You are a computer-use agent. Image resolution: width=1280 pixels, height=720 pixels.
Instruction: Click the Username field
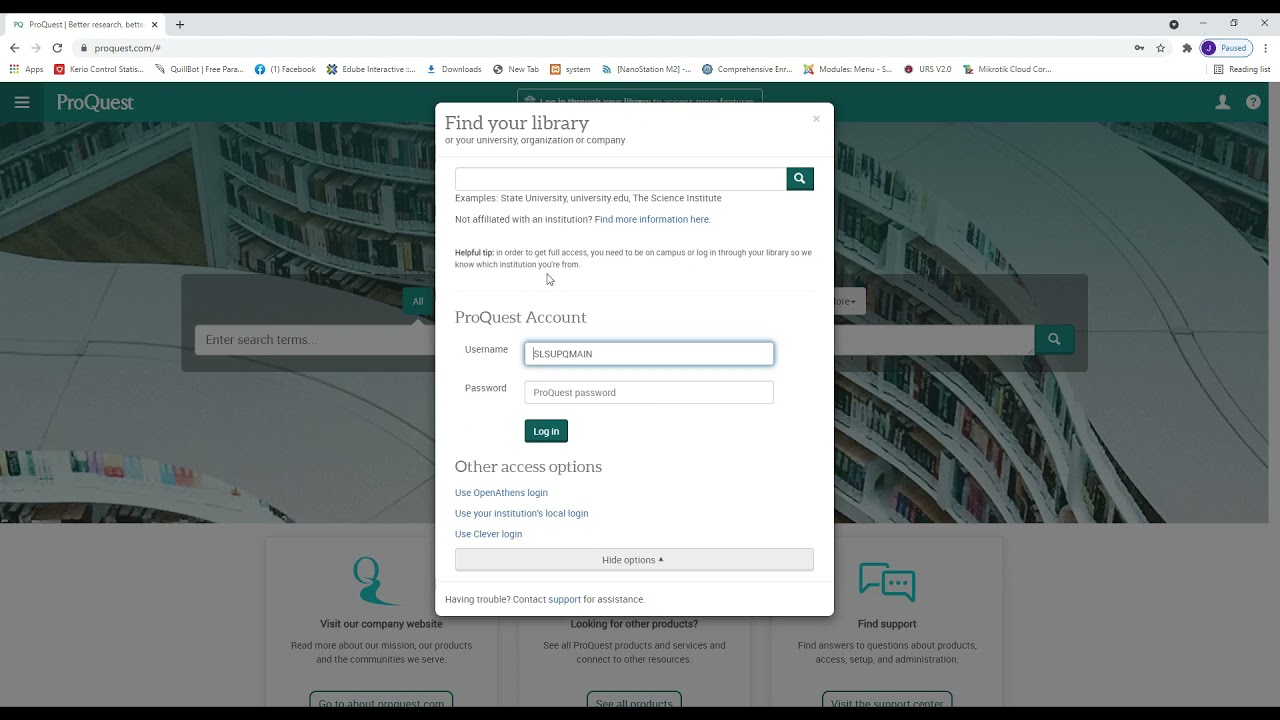click(649, 354)
